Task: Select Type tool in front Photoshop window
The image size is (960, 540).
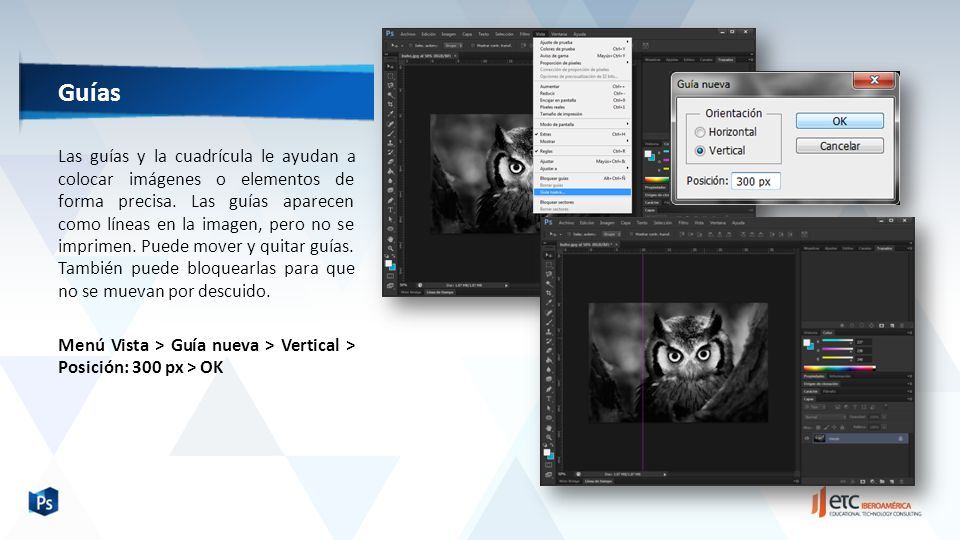Action: 549,399
